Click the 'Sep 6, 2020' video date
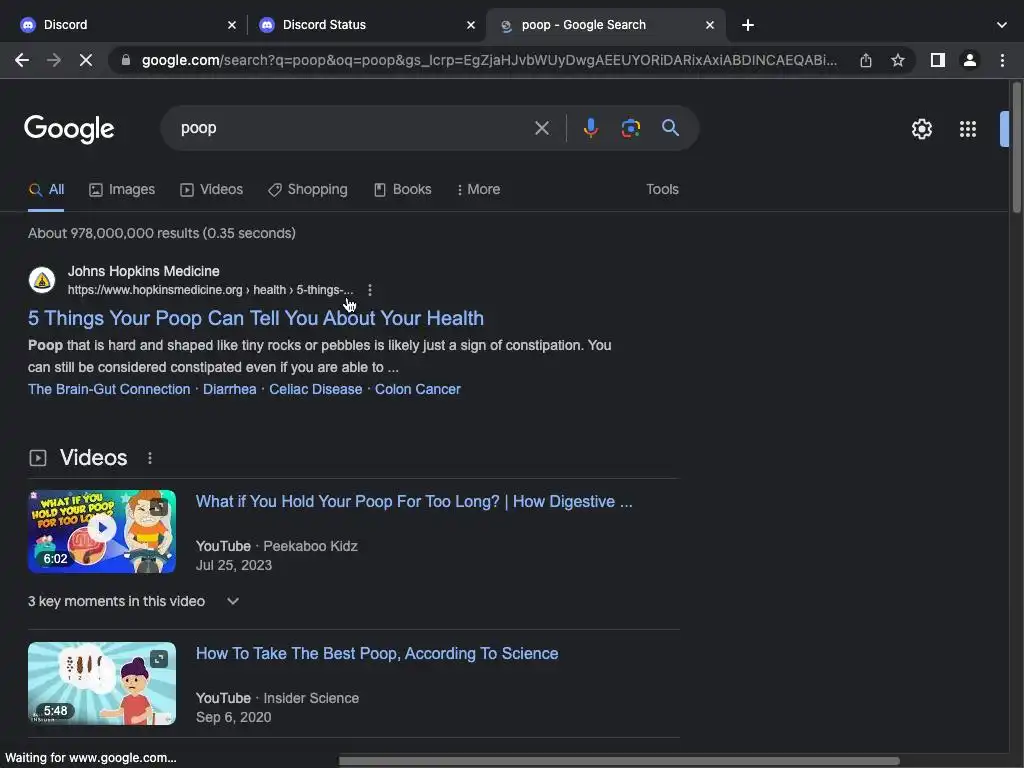Viewport: 1024px width, 768px height. (x=234, y=717)
